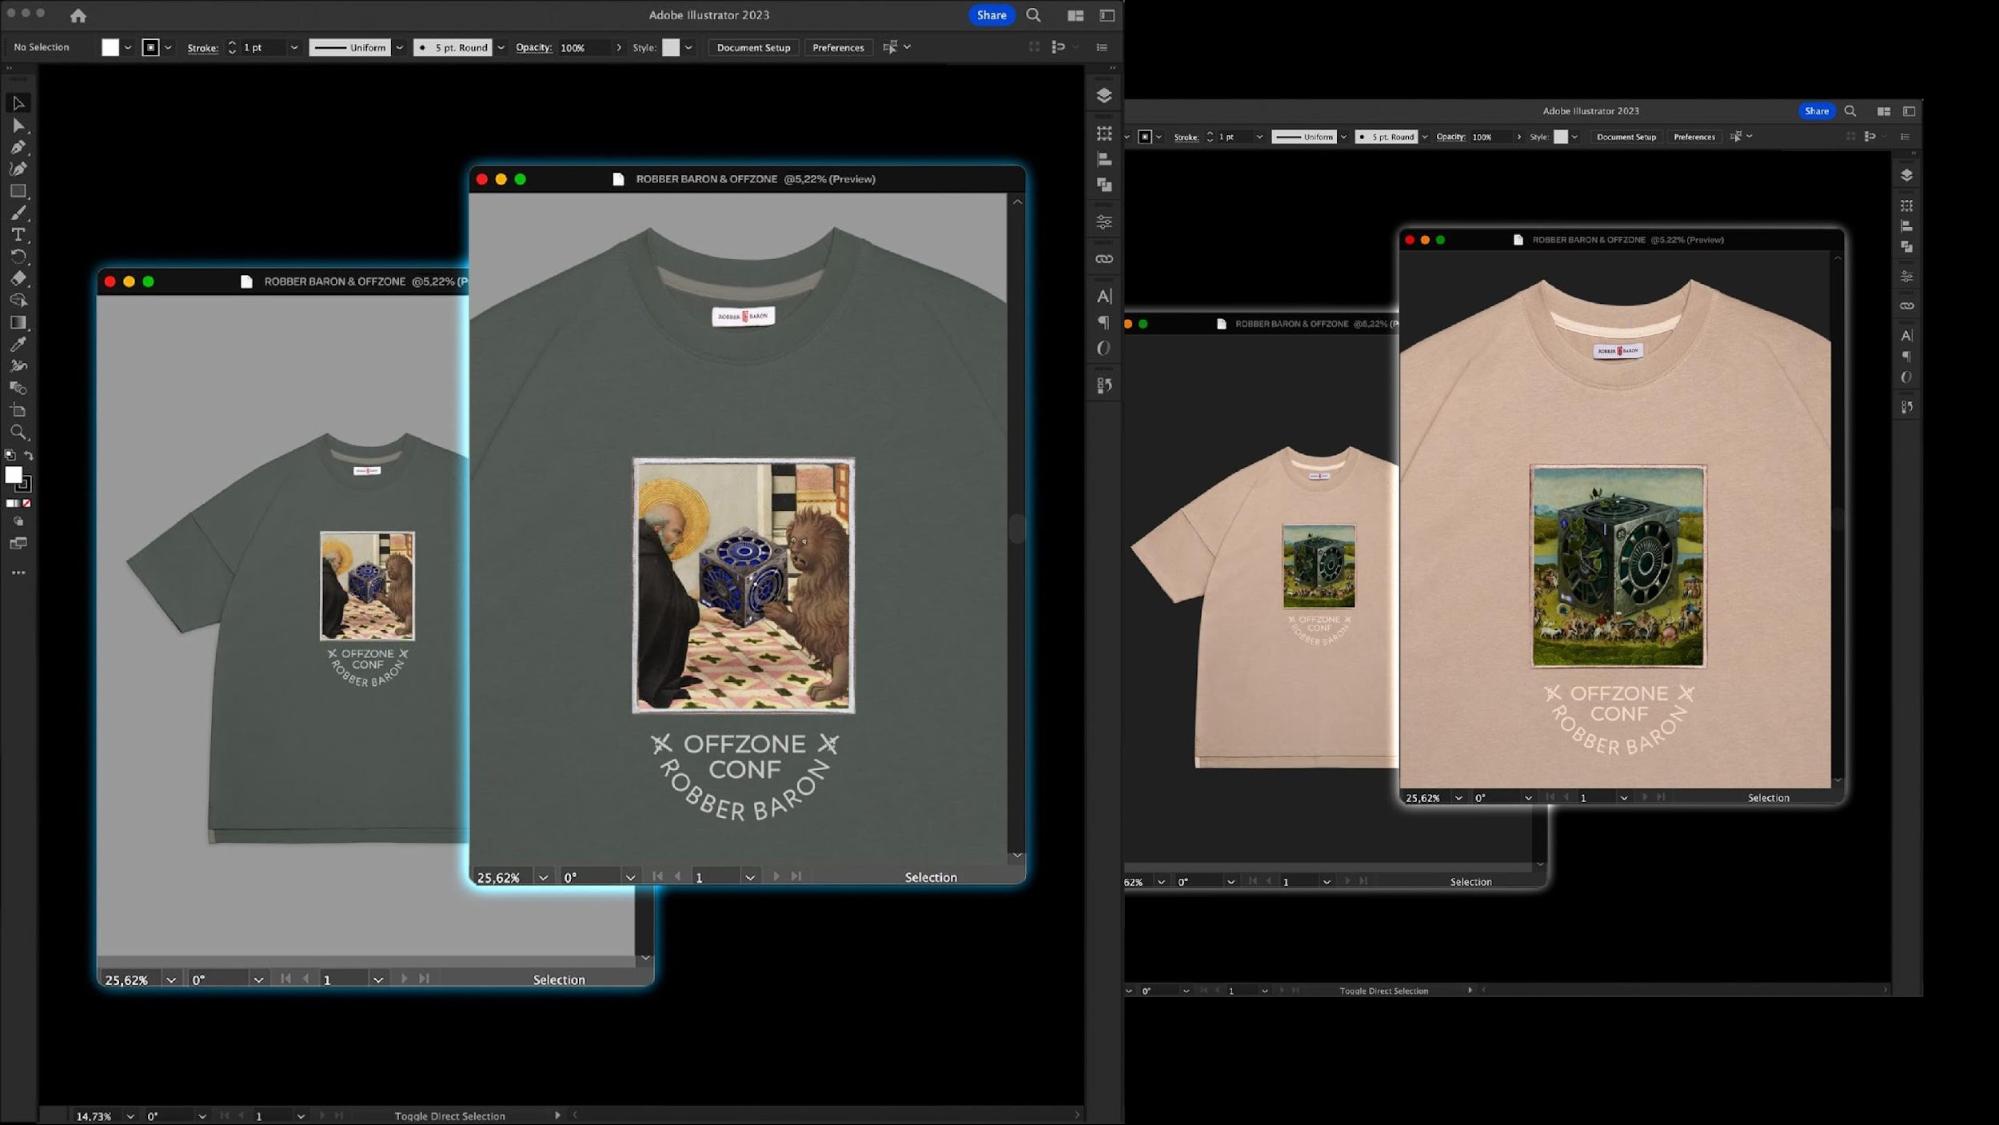1999x1125 pixels.
Task: Expand the Opacity slider arrow
Action: coord(619,47)
